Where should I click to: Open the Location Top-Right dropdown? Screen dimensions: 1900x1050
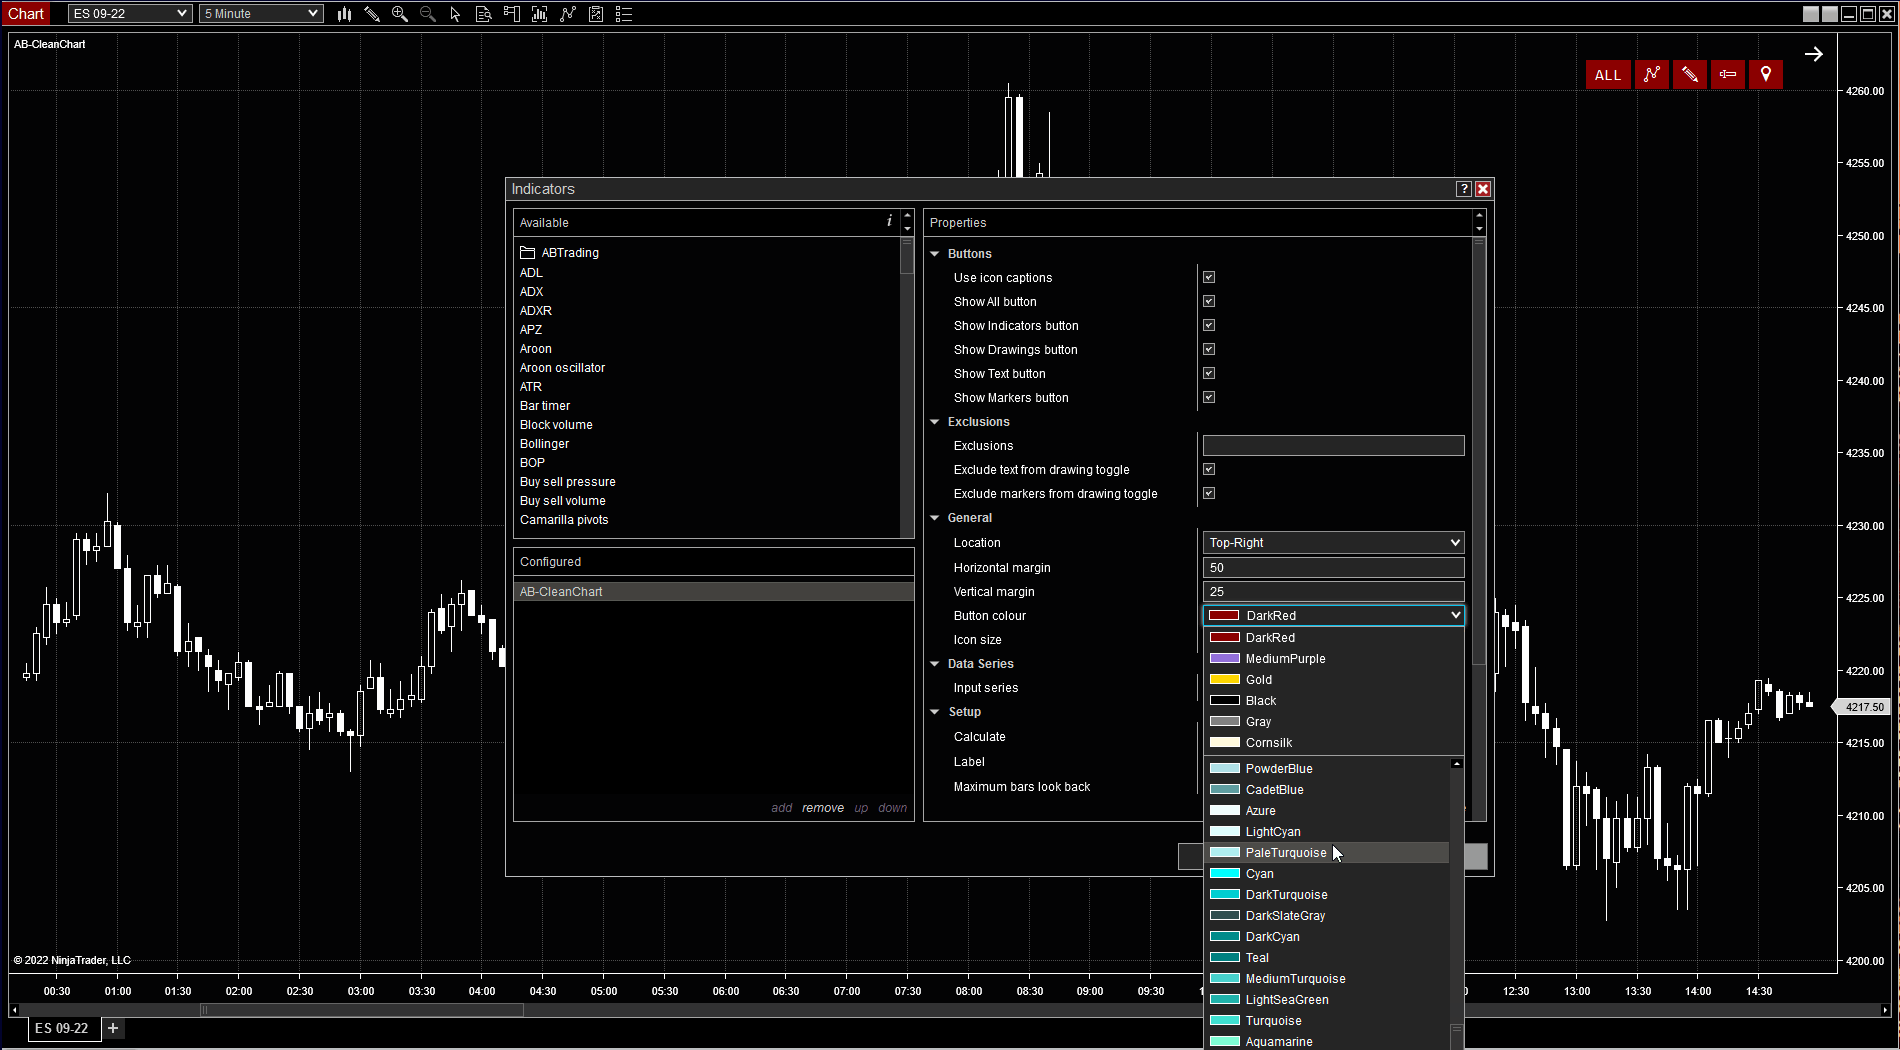[x=1333, y=543]
